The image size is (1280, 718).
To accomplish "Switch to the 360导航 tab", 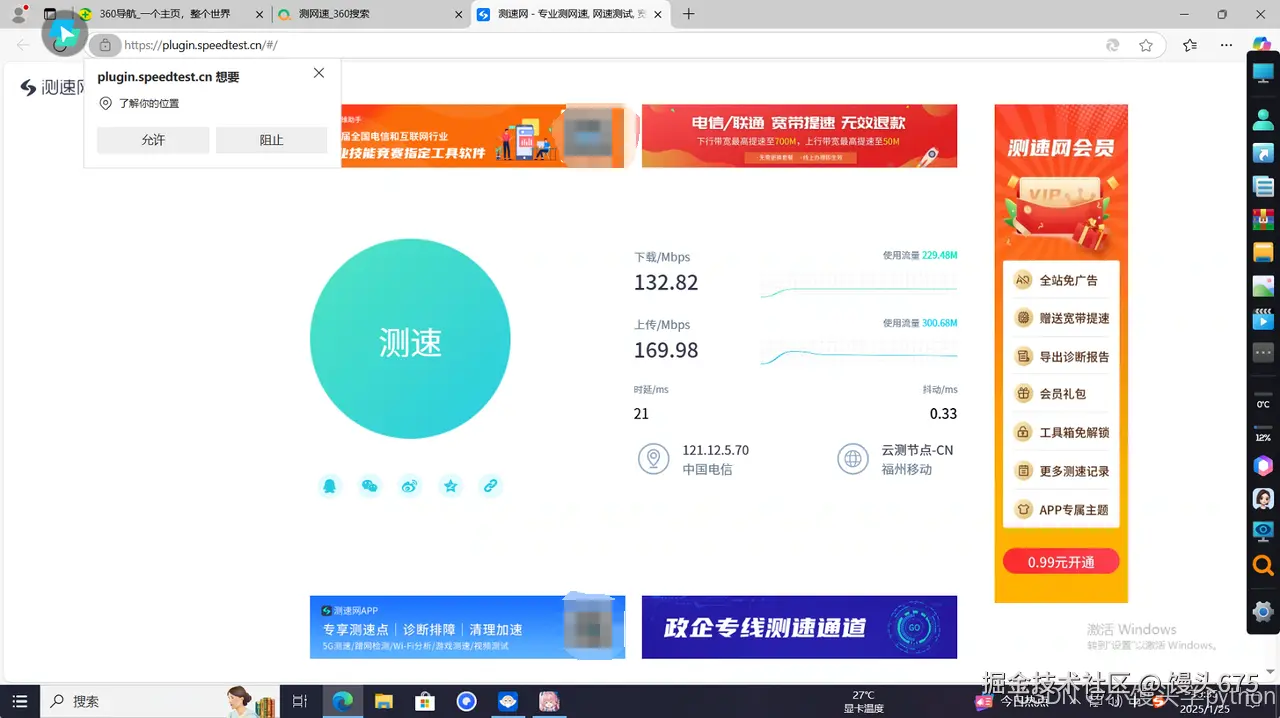I will [165, 15].
